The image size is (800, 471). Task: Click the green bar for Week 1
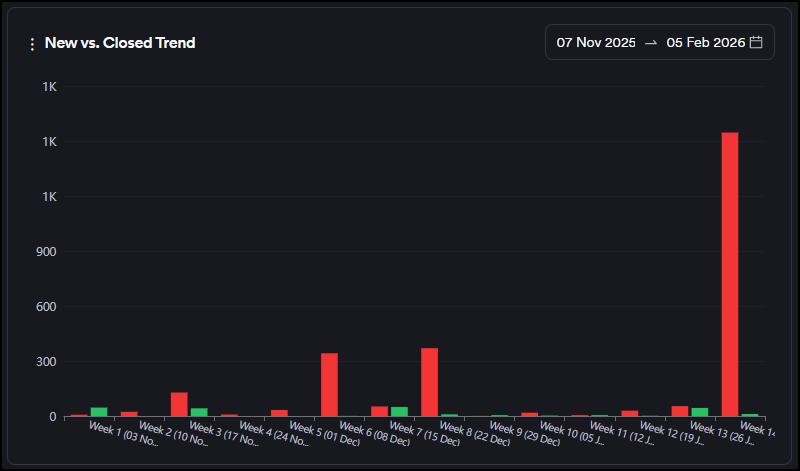(x=99, y=411)
